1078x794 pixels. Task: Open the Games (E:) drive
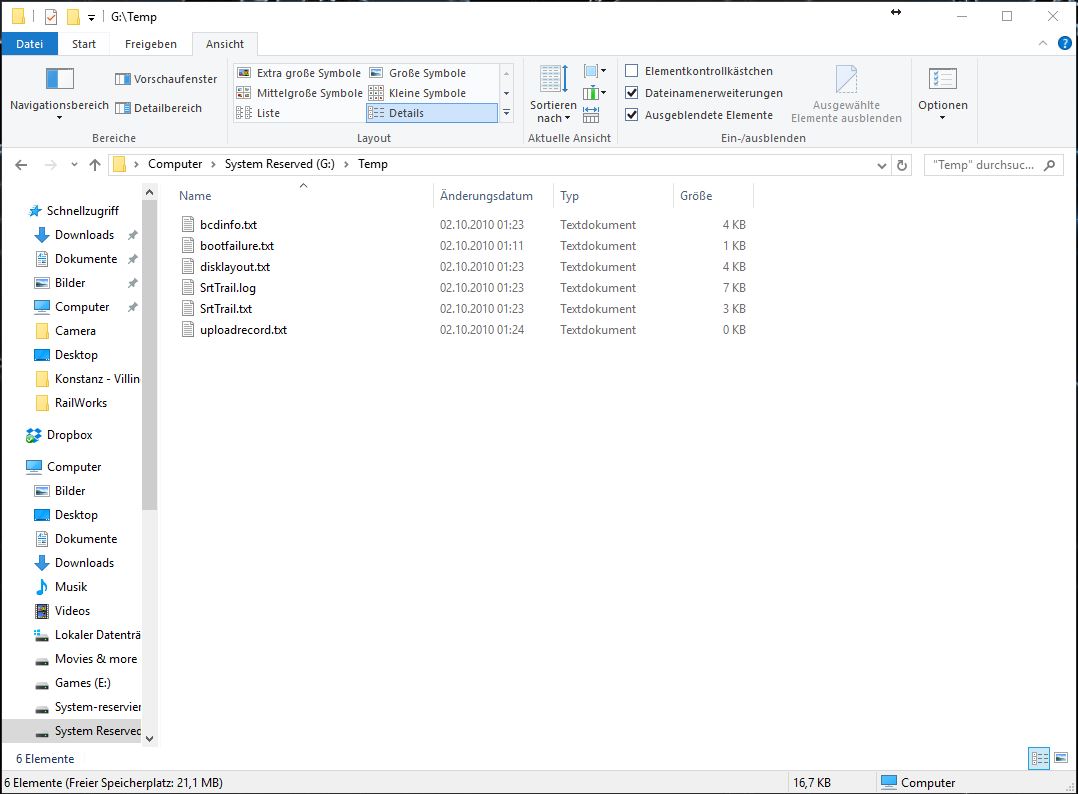point(82,683)
